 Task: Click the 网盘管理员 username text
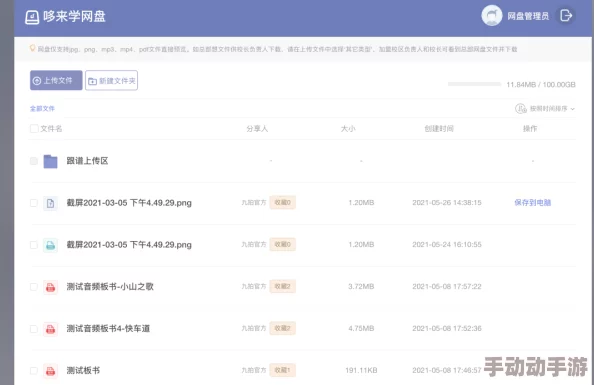(x=528, y=16)
